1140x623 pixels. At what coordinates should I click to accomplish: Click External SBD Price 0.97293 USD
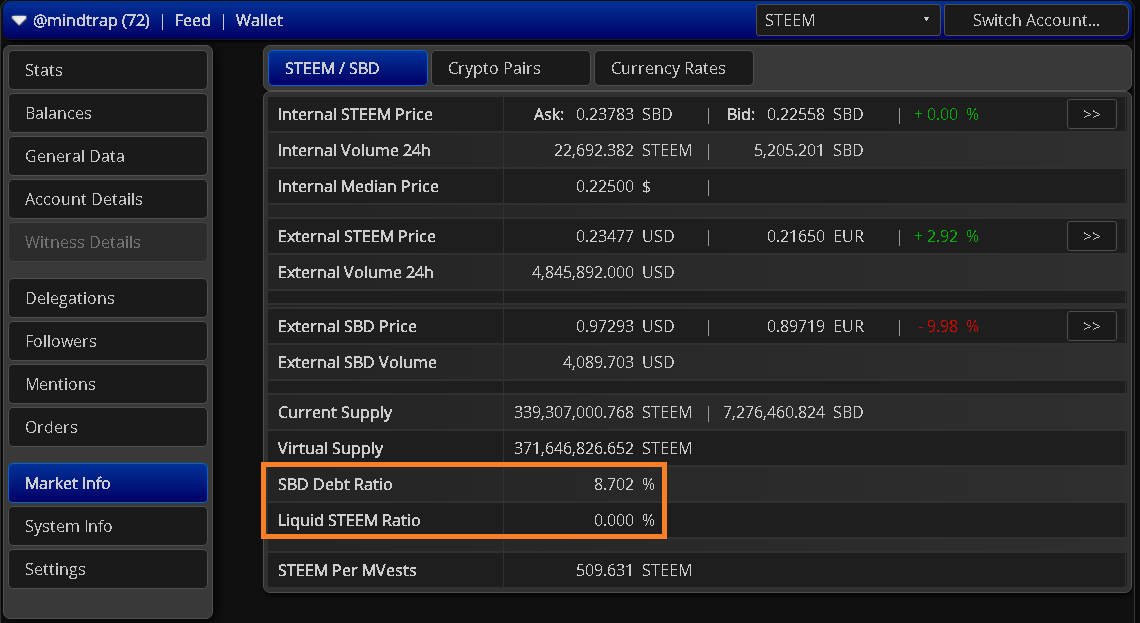[x=625, y=326]
